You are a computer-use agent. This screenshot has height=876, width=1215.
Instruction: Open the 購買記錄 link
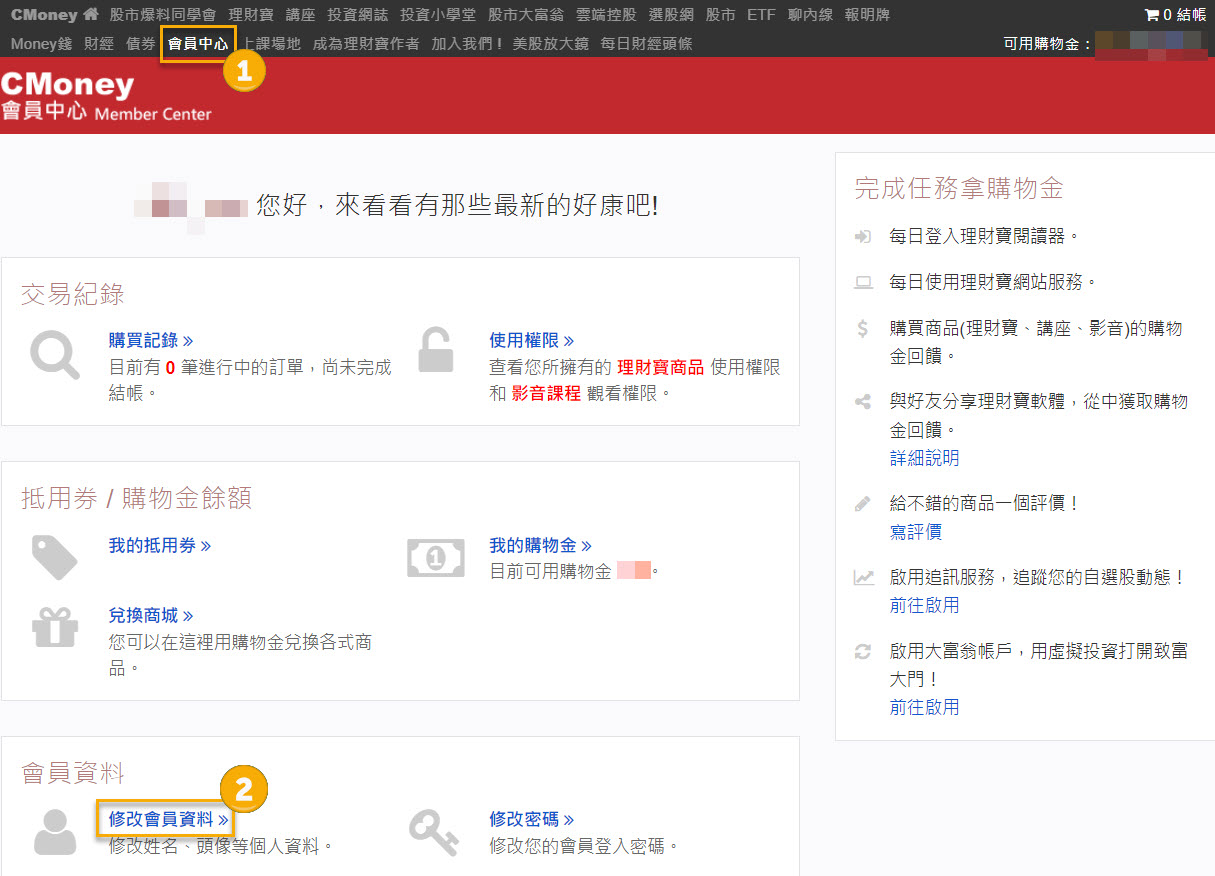(151, 341)
